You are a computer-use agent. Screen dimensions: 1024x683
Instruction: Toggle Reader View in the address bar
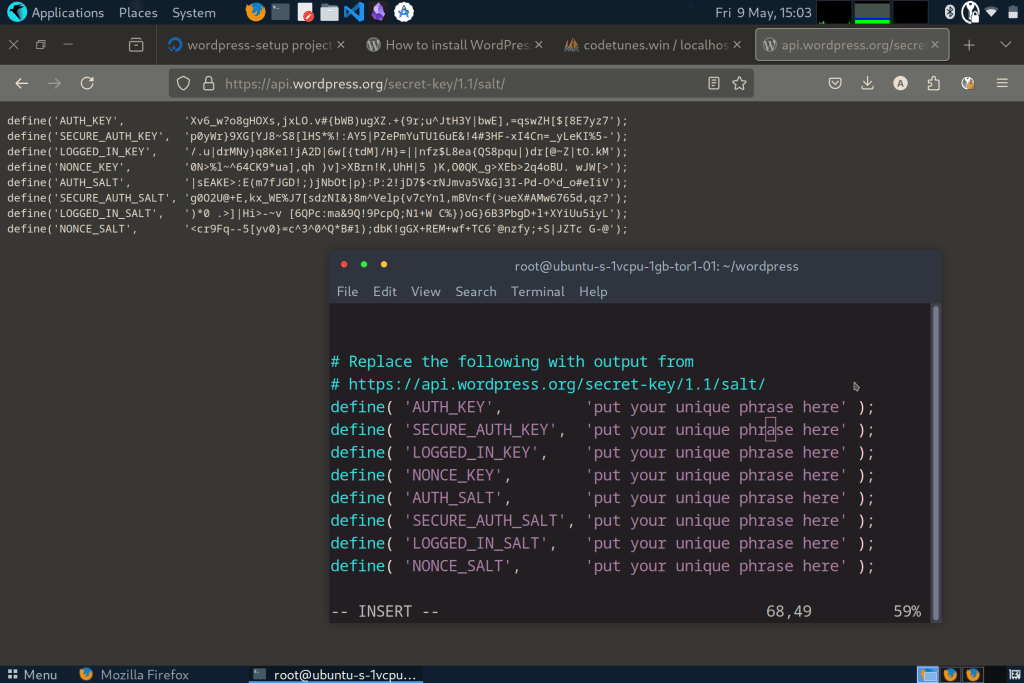714,83
